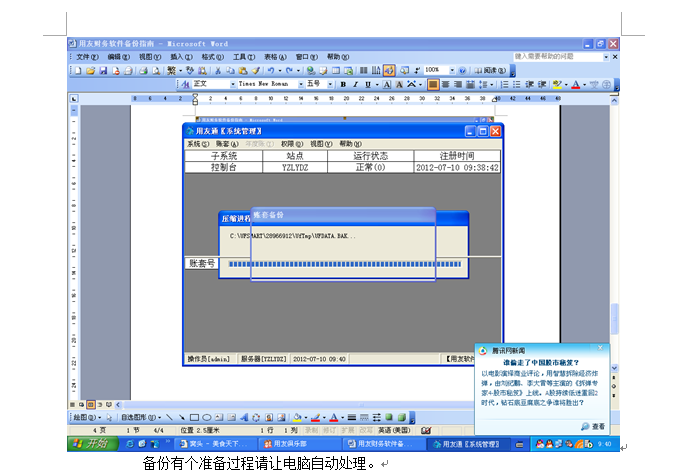Viewport: 699px width, 471px height.
Task: Increase the paragraph indent
Action: (x=542, y=84)
